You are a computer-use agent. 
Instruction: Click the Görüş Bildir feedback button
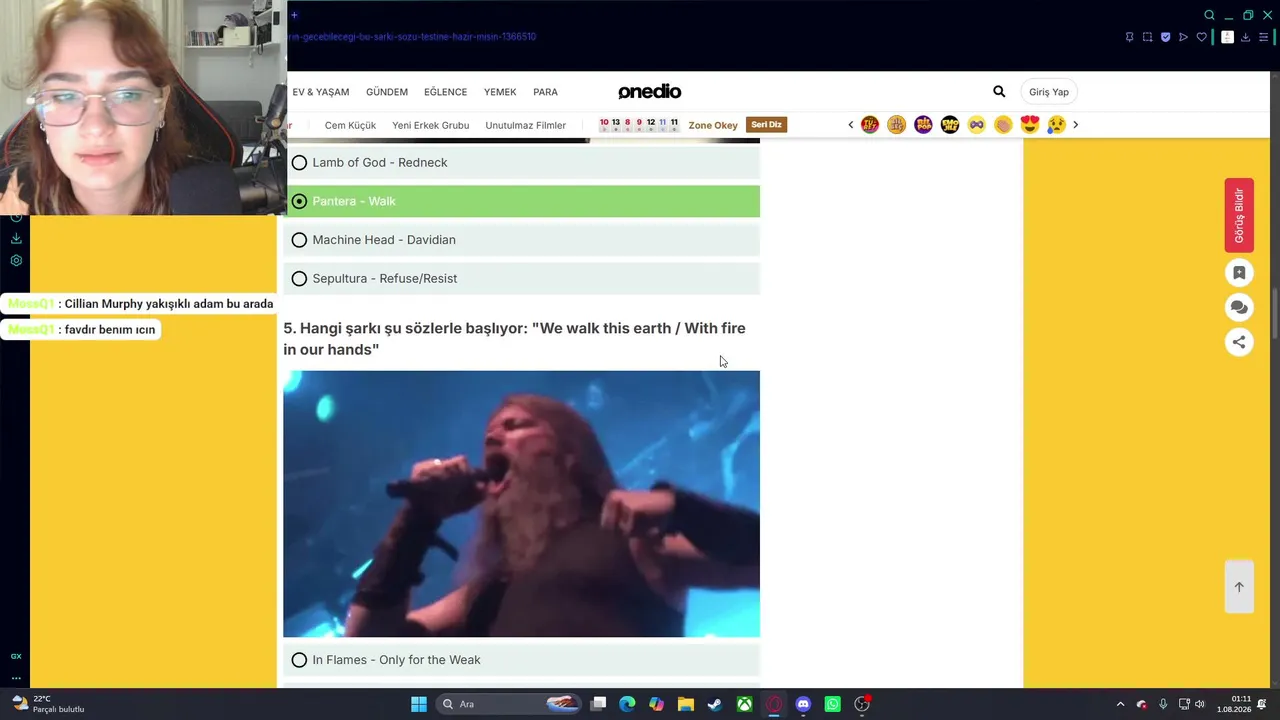pyautogui.click(x=1239, y=215)
